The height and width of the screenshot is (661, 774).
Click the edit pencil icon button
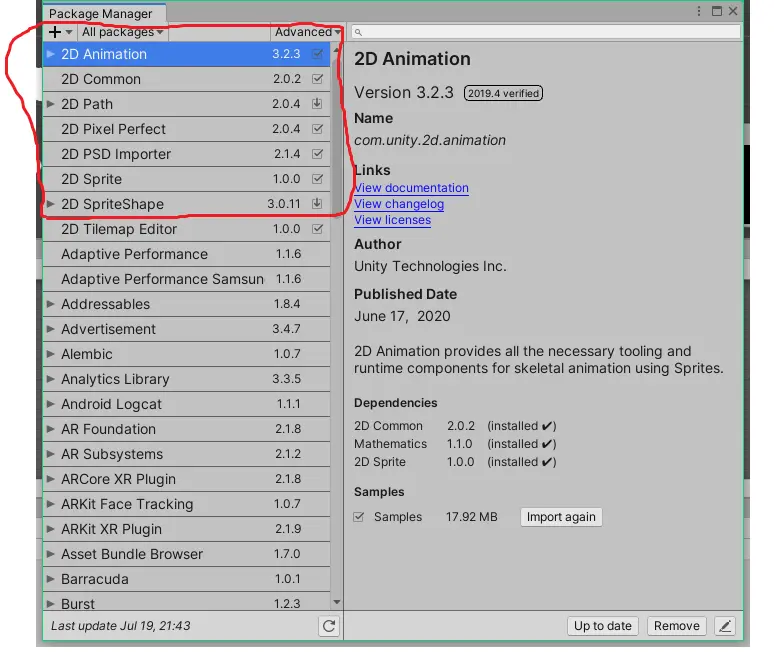pos(725,626)
